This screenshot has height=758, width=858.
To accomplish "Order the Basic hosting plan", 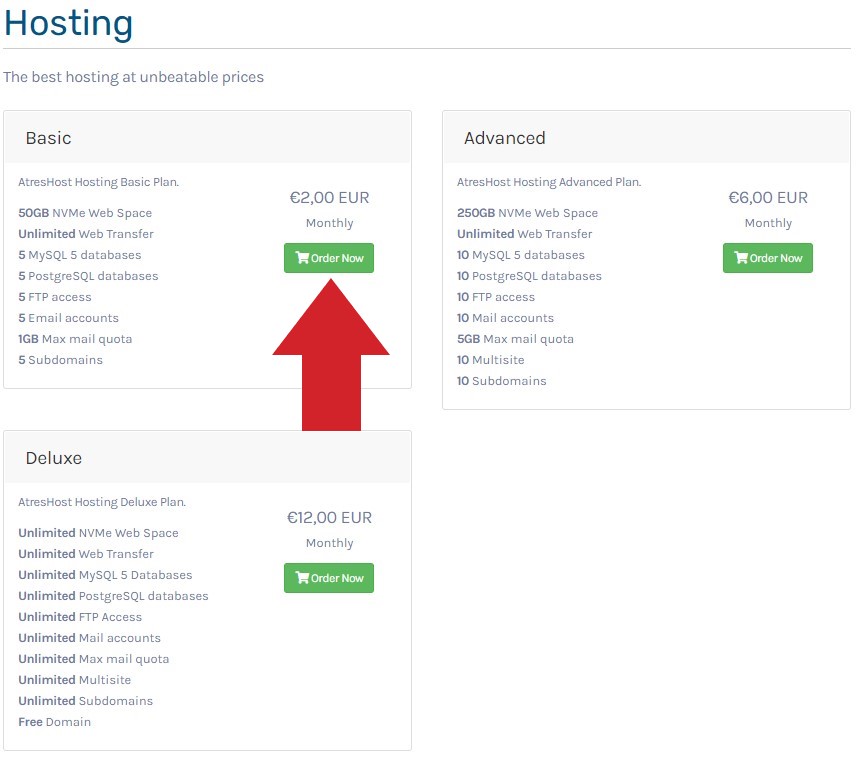I will (x=329, y=257).
